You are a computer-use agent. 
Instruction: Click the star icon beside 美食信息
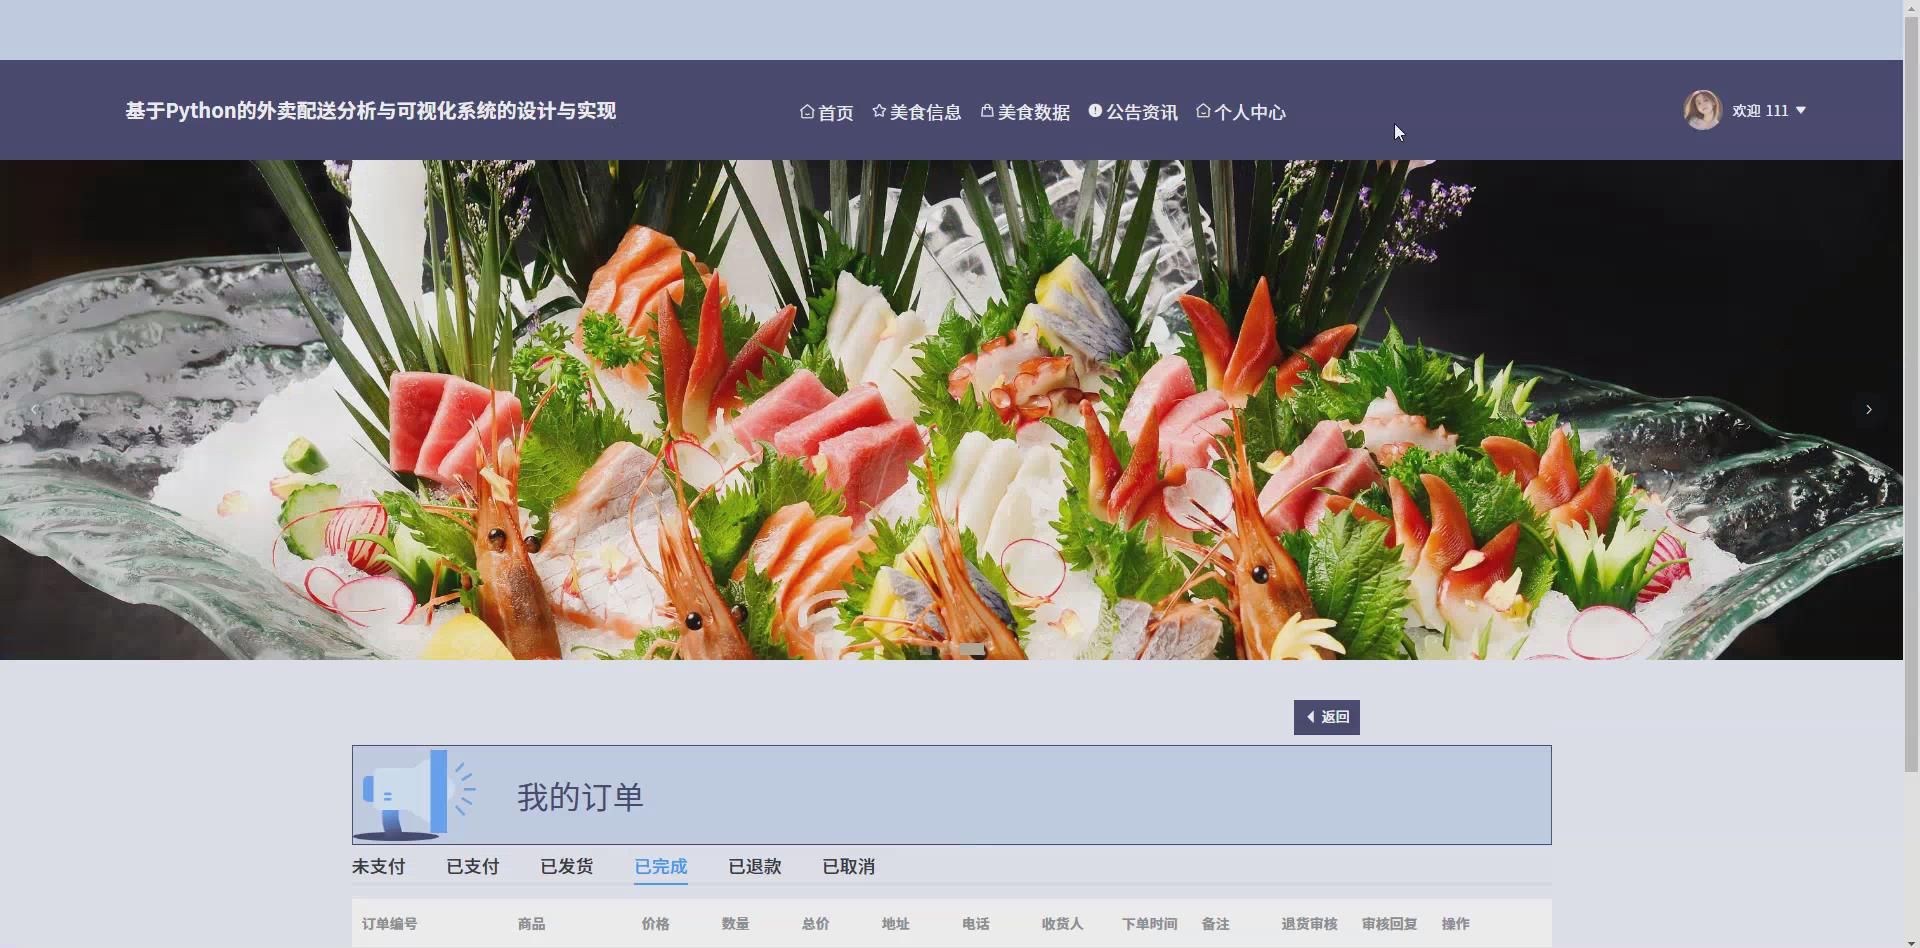[x=879, y=111]
